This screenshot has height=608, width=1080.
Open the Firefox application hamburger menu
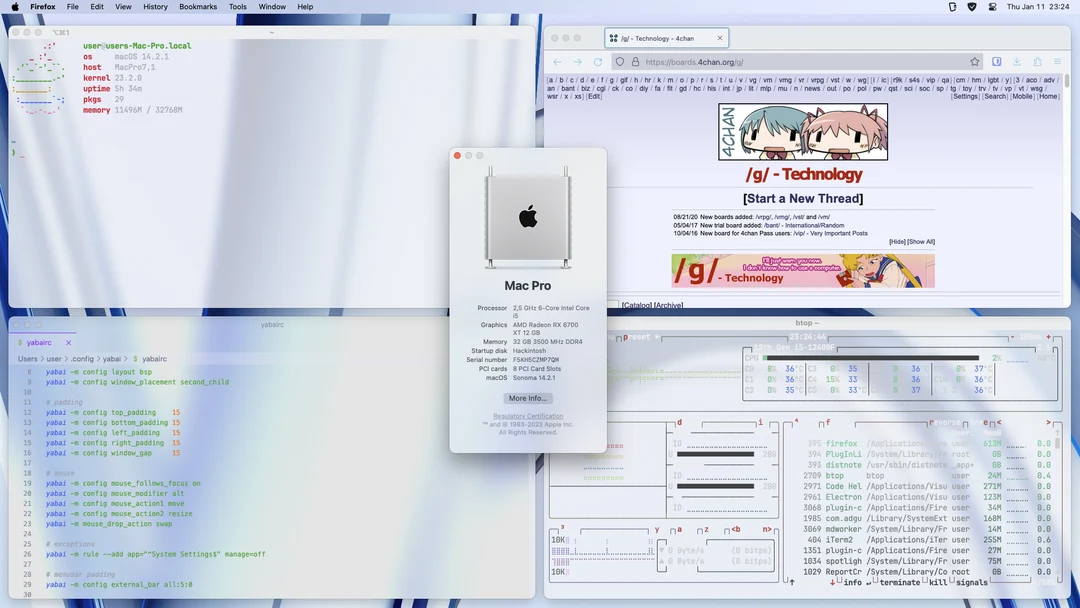(1057, 61)
